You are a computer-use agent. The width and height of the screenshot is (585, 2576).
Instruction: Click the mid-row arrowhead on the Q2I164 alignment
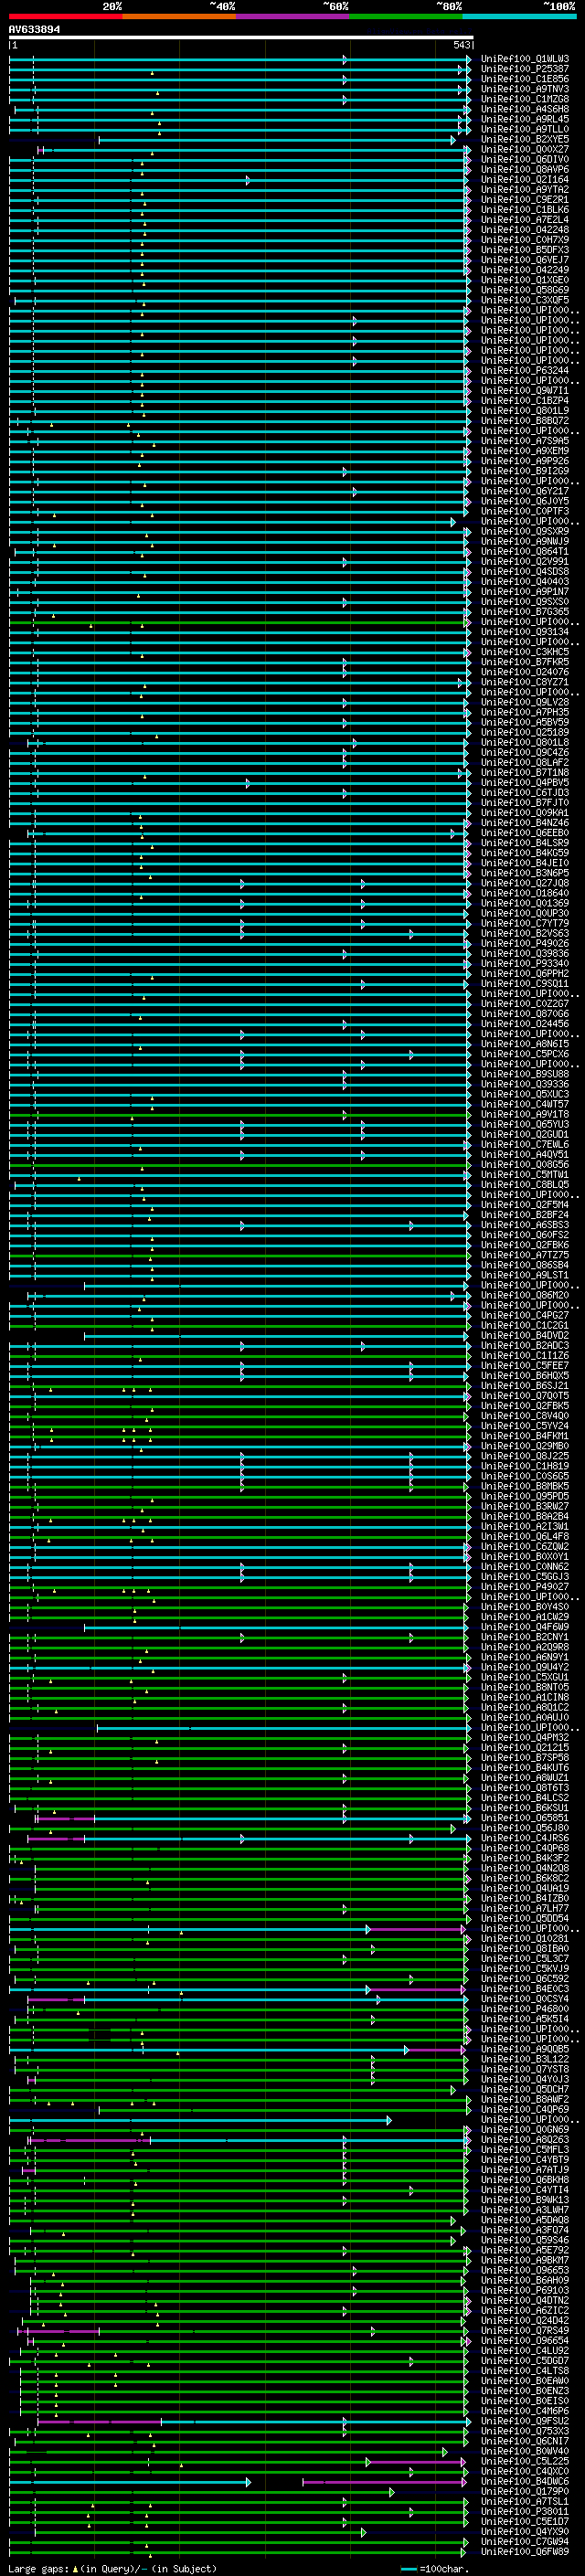coord(248,180)
